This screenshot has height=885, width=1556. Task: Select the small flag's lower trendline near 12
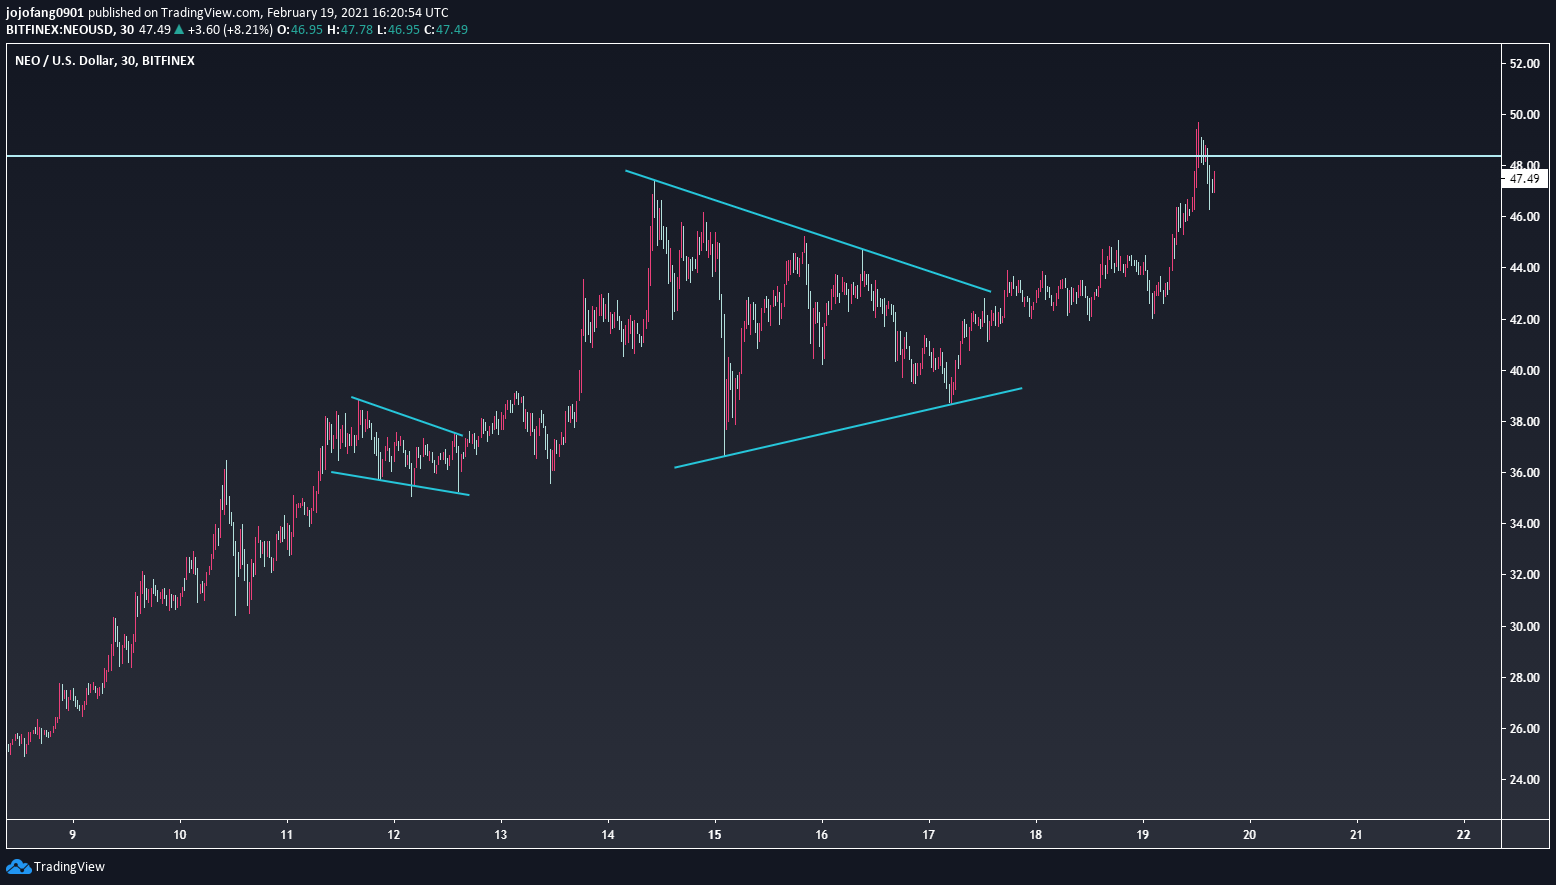[399, 483]
